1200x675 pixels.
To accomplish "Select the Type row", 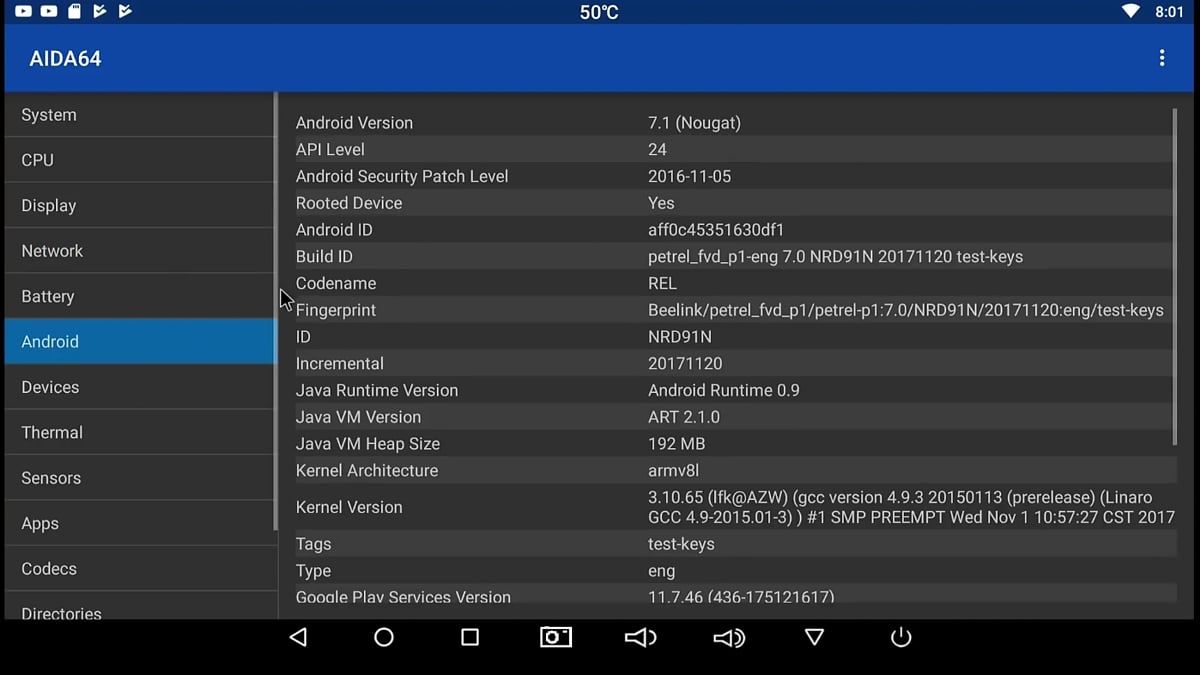I will pyautogui.click(x=735, y=571).
